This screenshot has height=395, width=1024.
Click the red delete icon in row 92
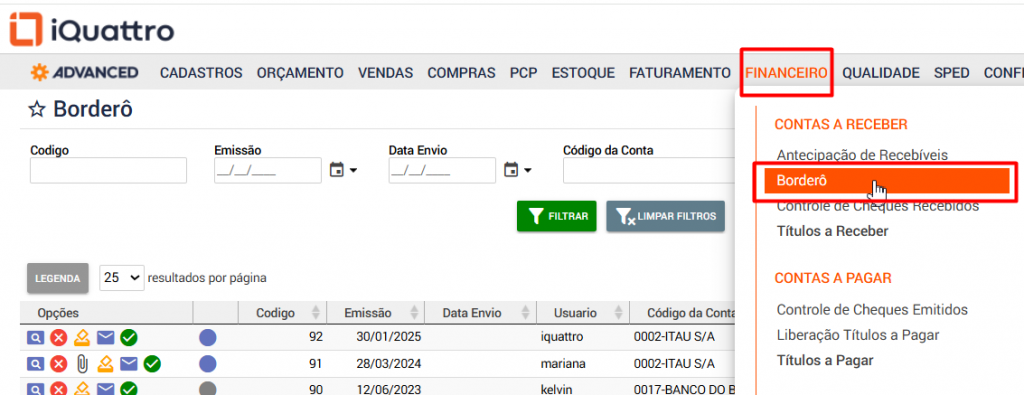[59, 338]
